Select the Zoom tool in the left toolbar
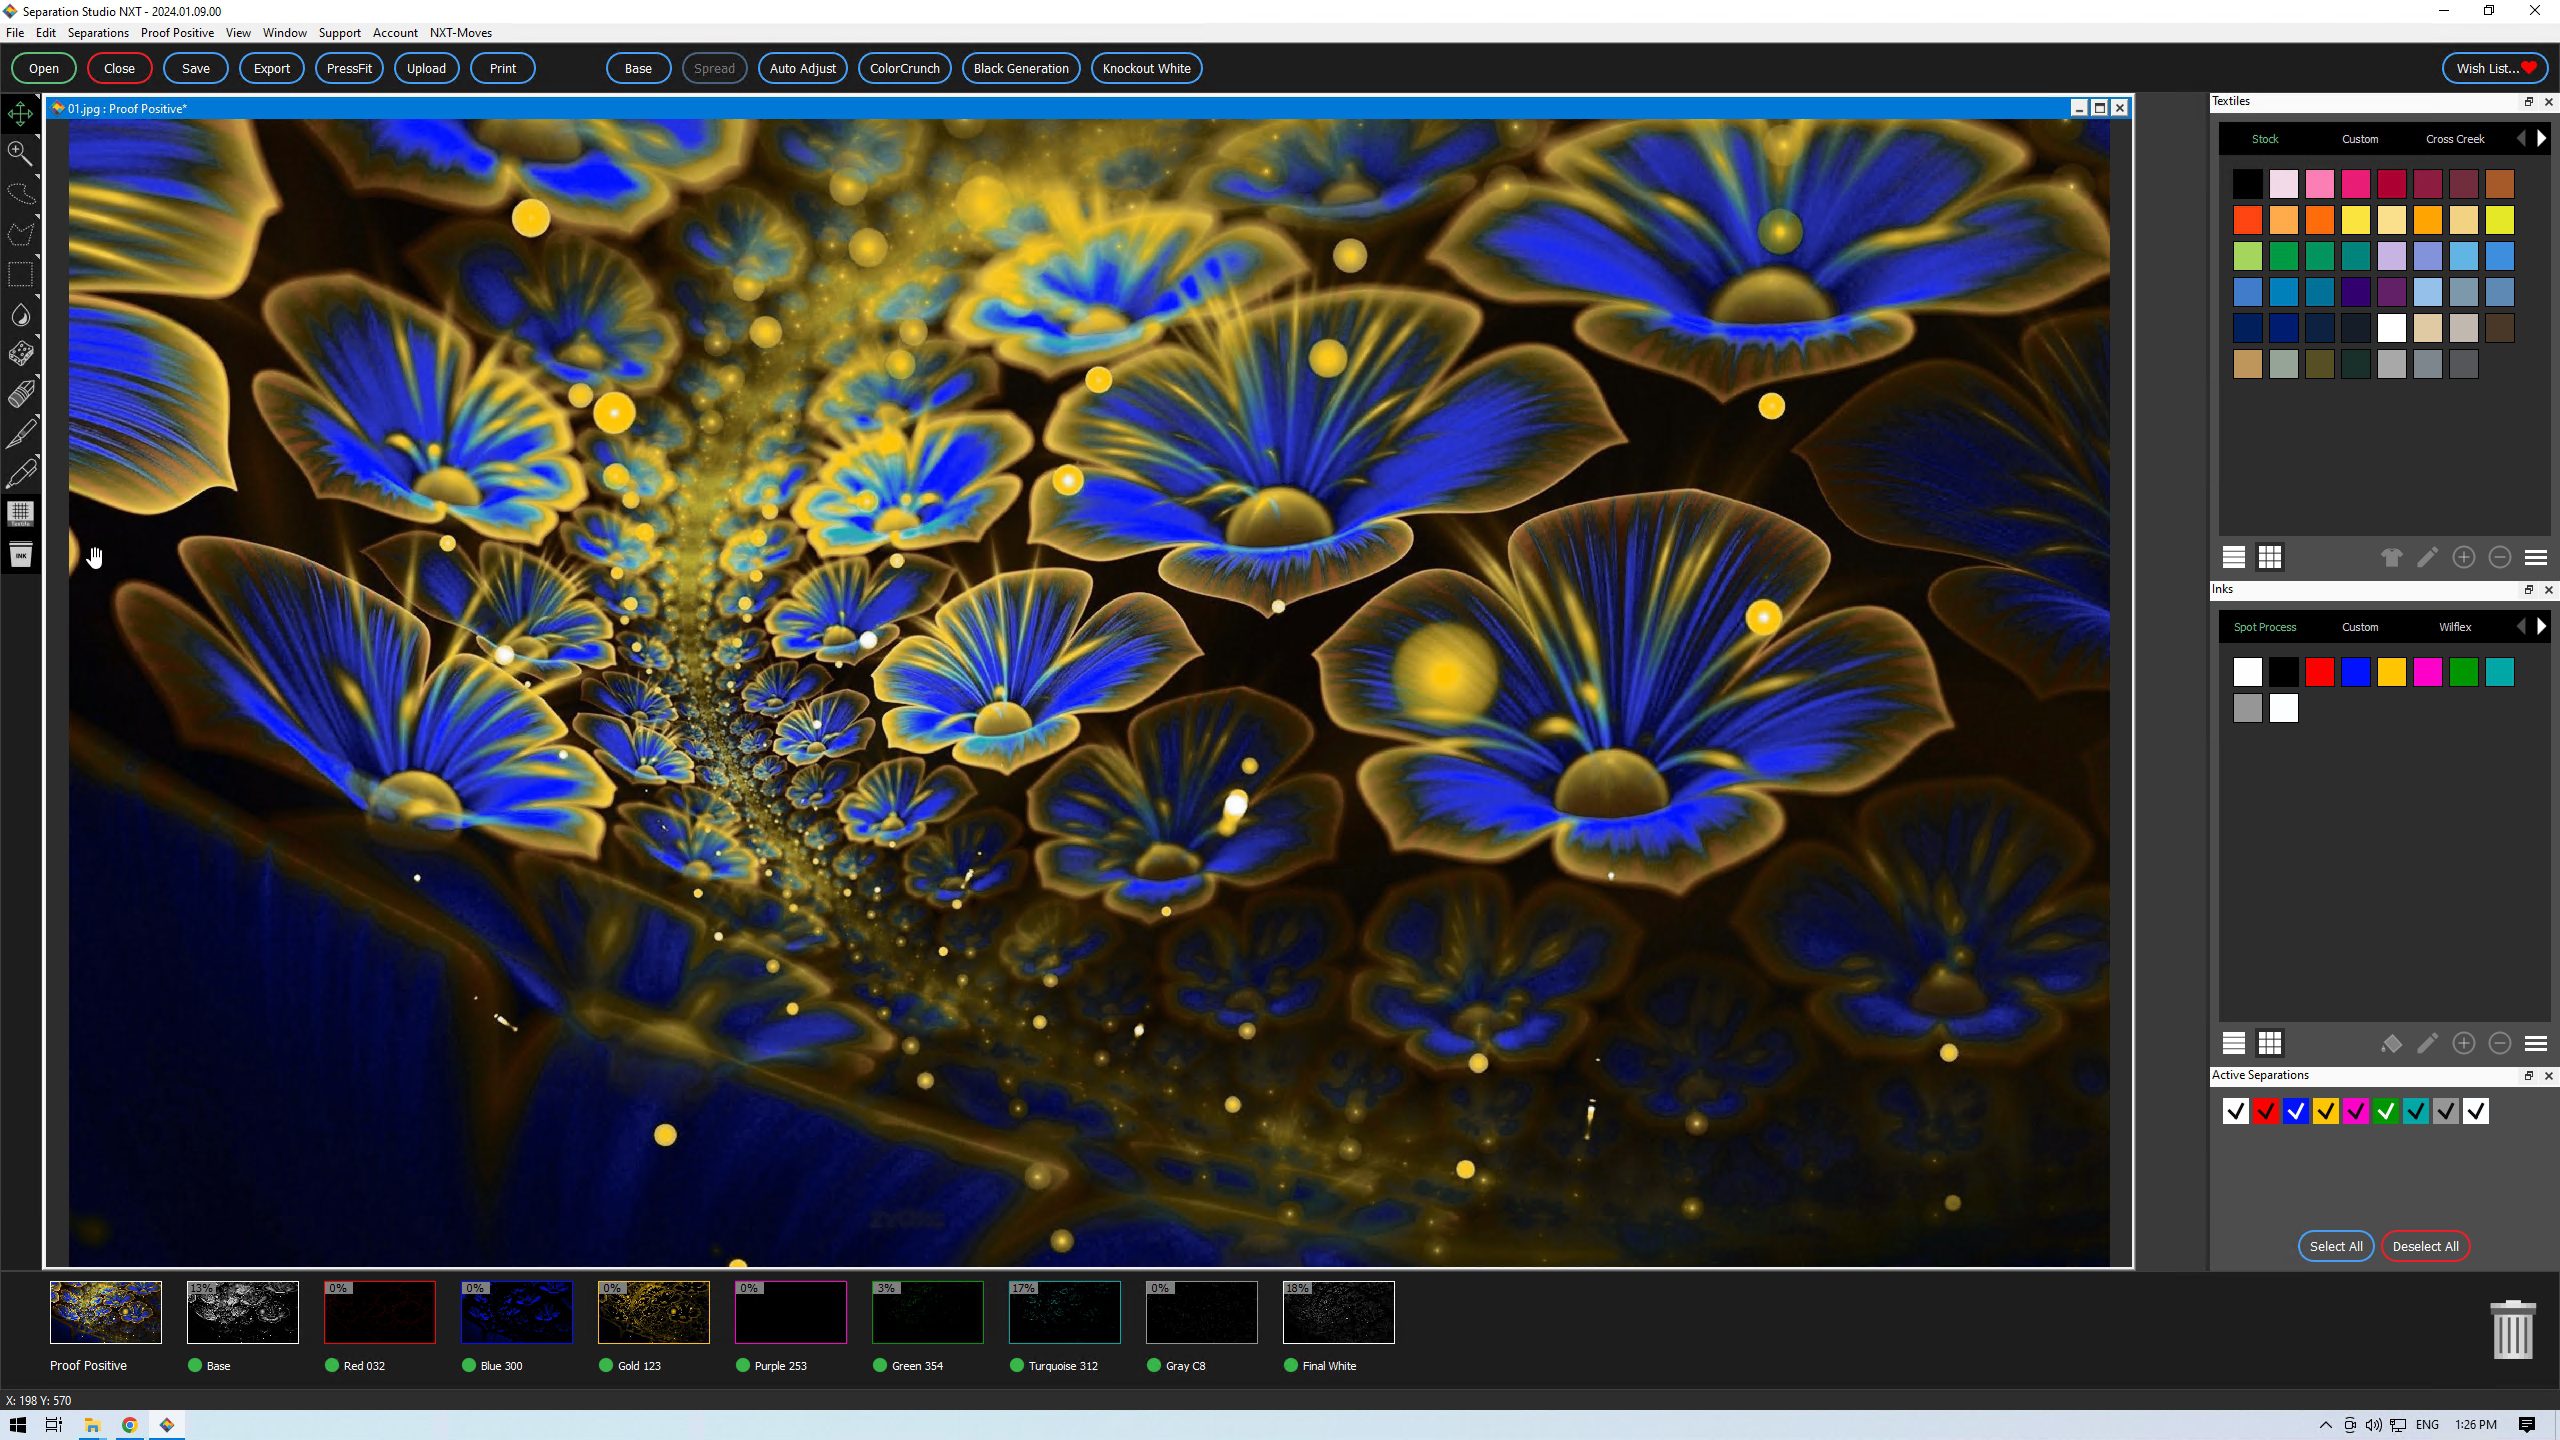Screen dimensions: 2560x1440 tap(20, 154)
